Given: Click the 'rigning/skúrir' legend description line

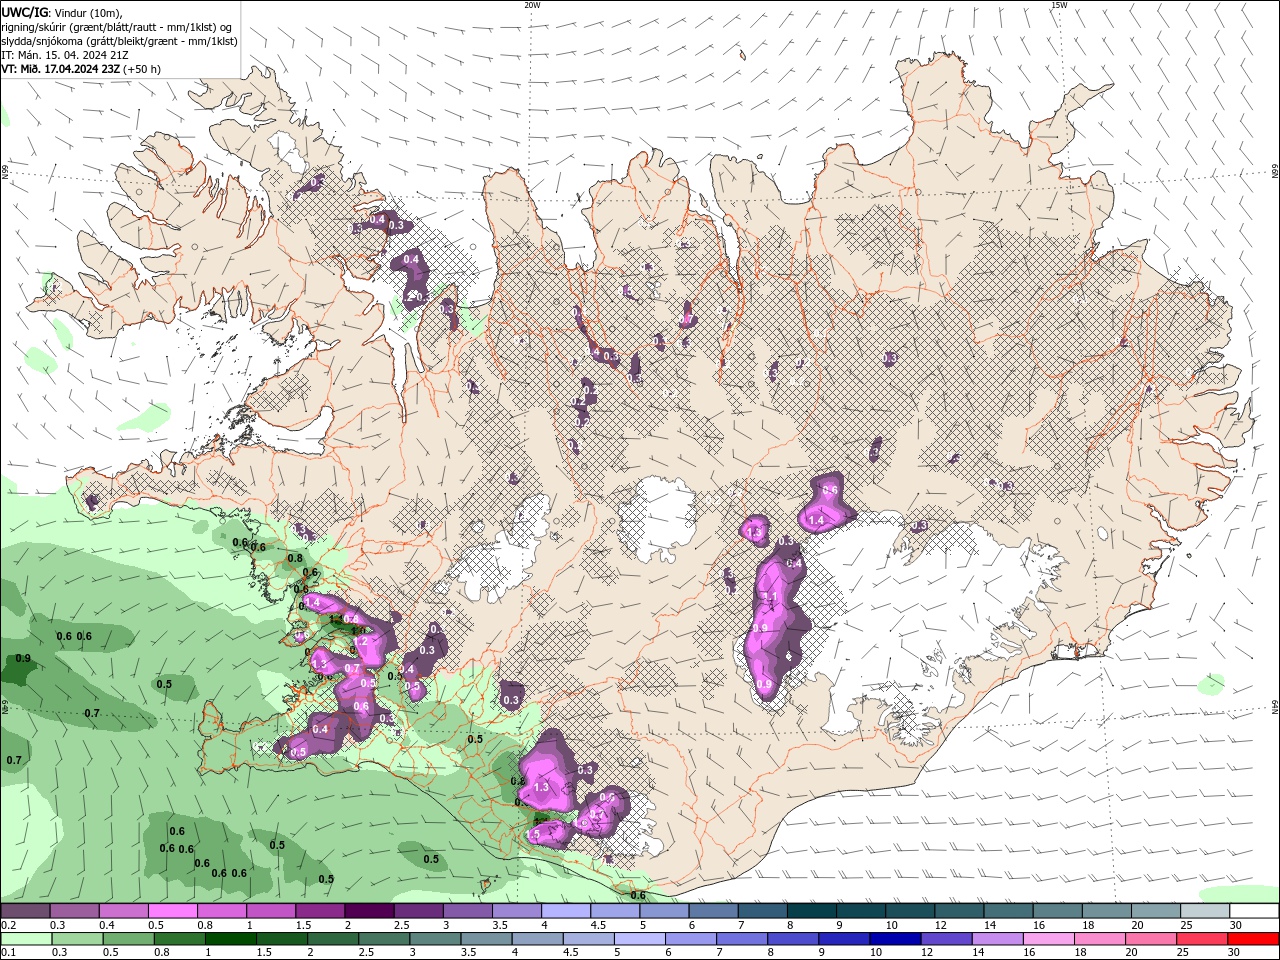Looking at the screenshot, I should [117, 26].
